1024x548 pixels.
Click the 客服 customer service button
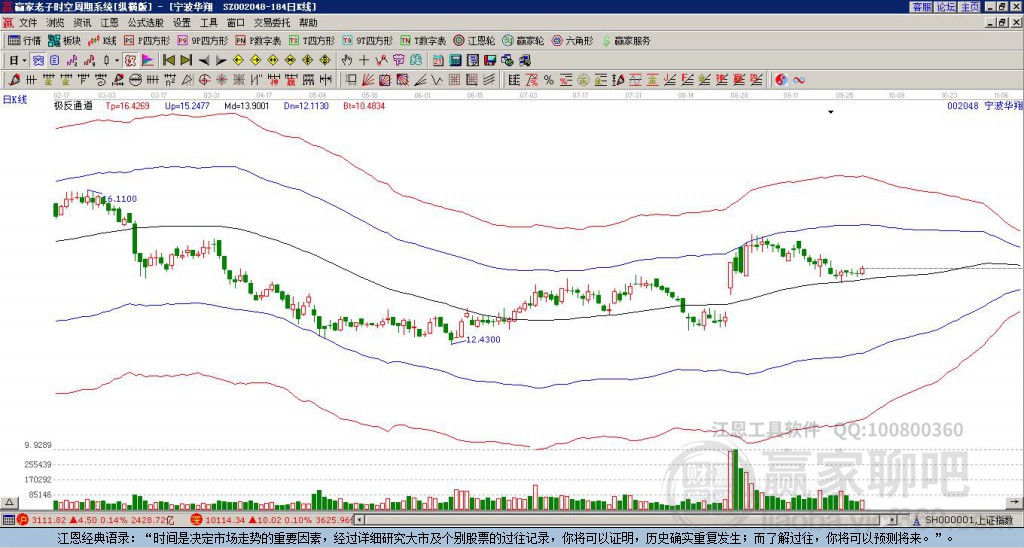point(921,7)
